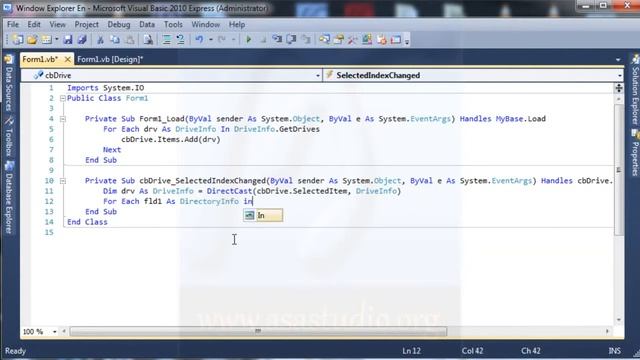Start Debugging with the green play icon
The image size is (640, 360).
(x=248, y=40)
